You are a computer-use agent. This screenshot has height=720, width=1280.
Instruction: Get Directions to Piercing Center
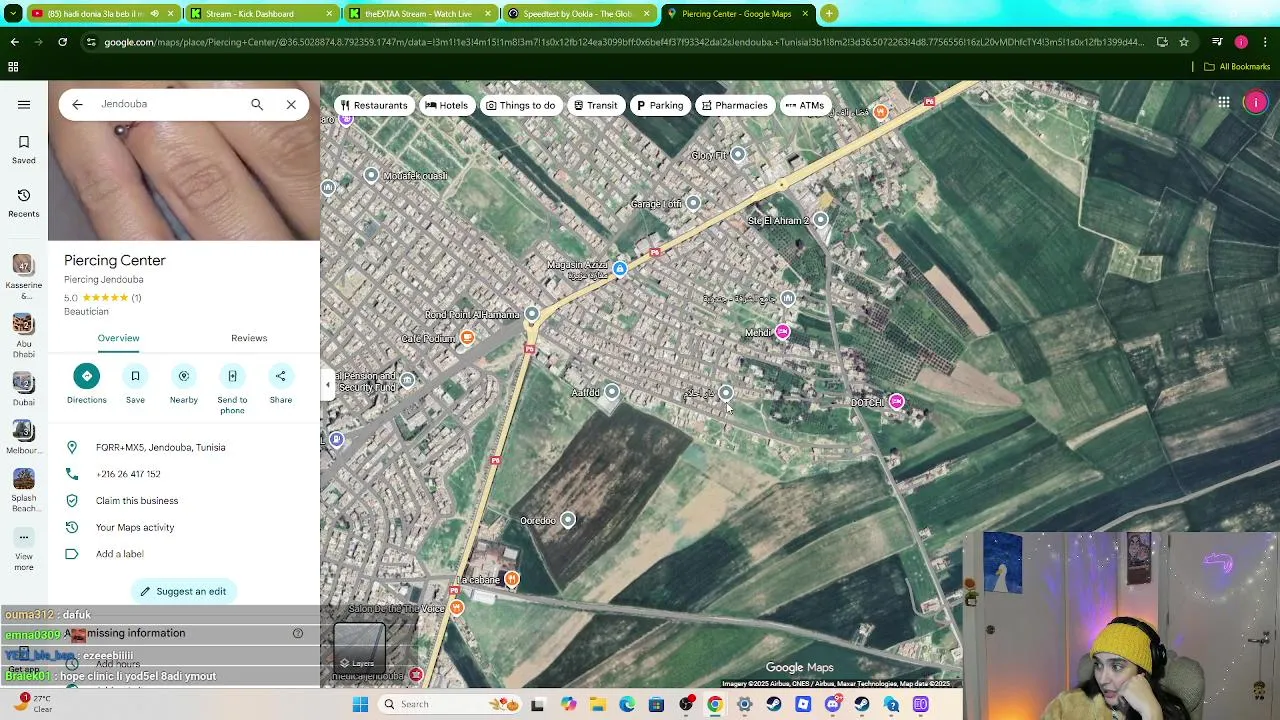[86, 385]
